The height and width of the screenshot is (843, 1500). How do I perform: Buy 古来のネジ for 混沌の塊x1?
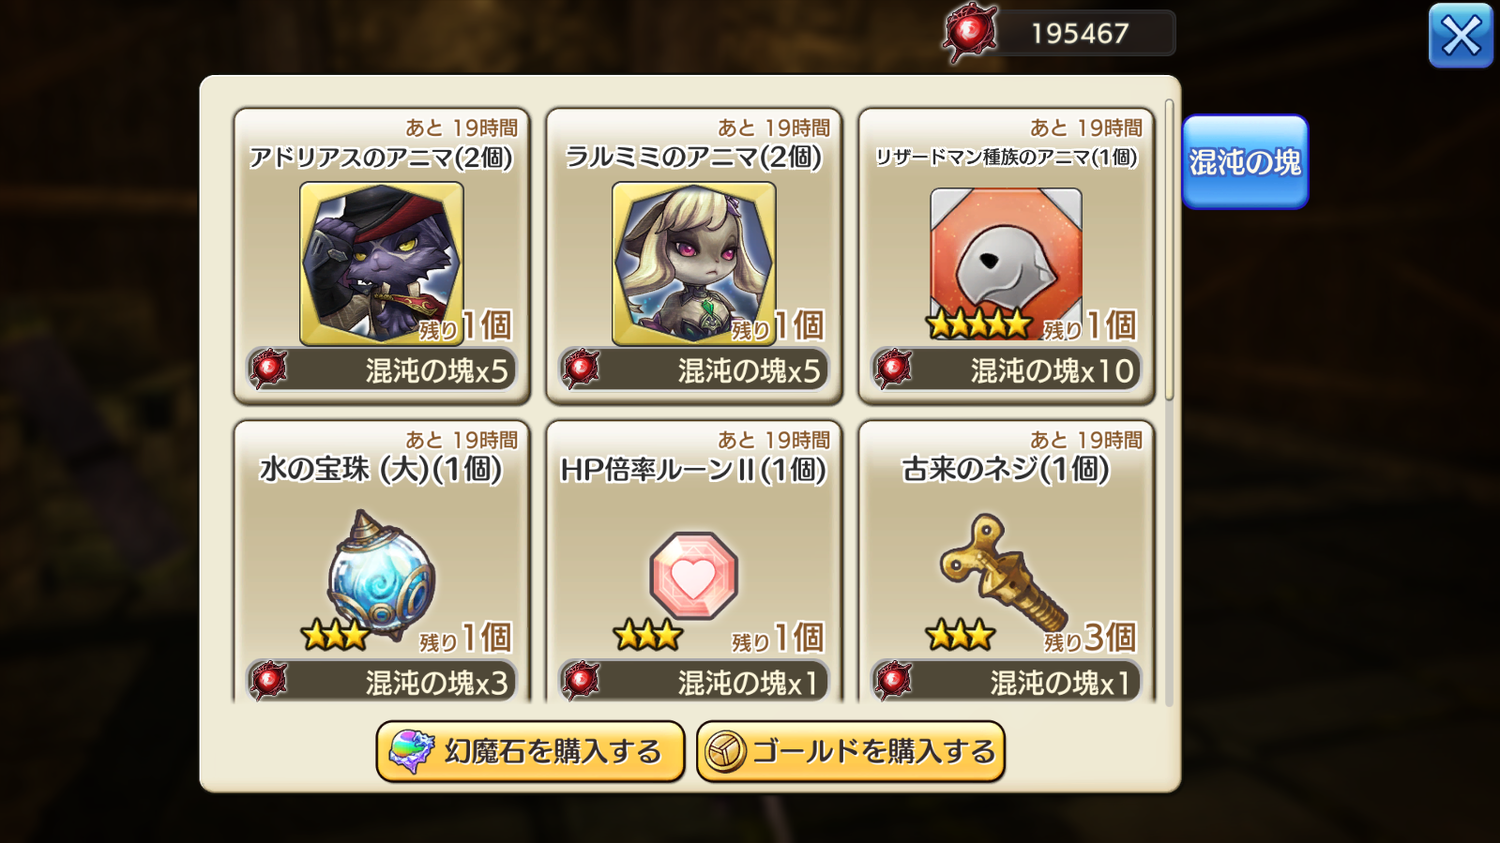1006,681
